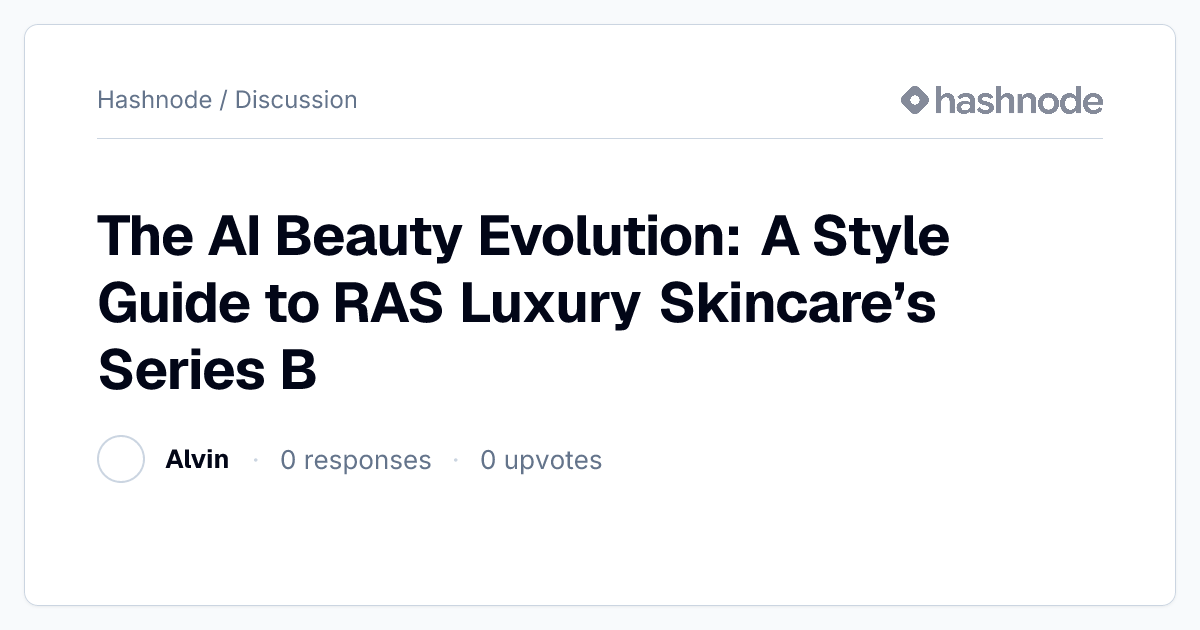
Task: Open the Hashnode / Discussion breadcrumb
Action: (227, 100)
